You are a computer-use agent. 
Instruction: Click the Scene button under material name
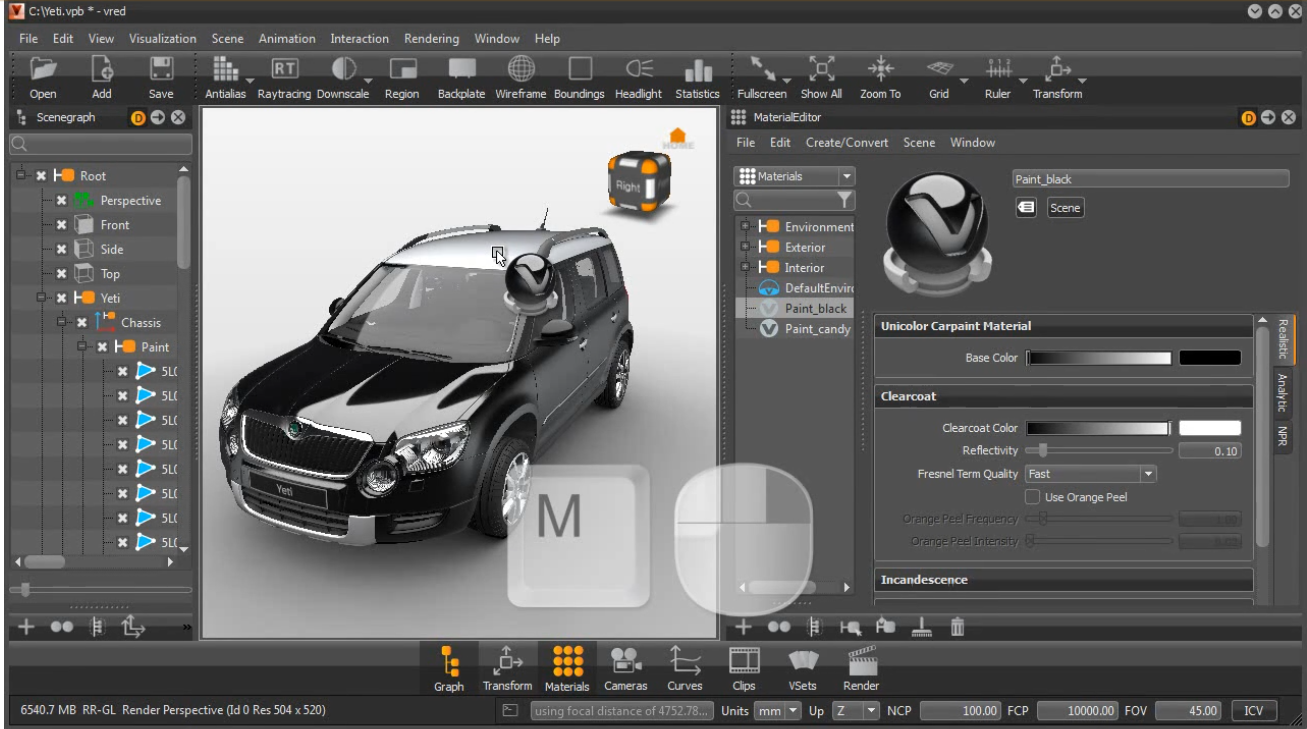1065,208
